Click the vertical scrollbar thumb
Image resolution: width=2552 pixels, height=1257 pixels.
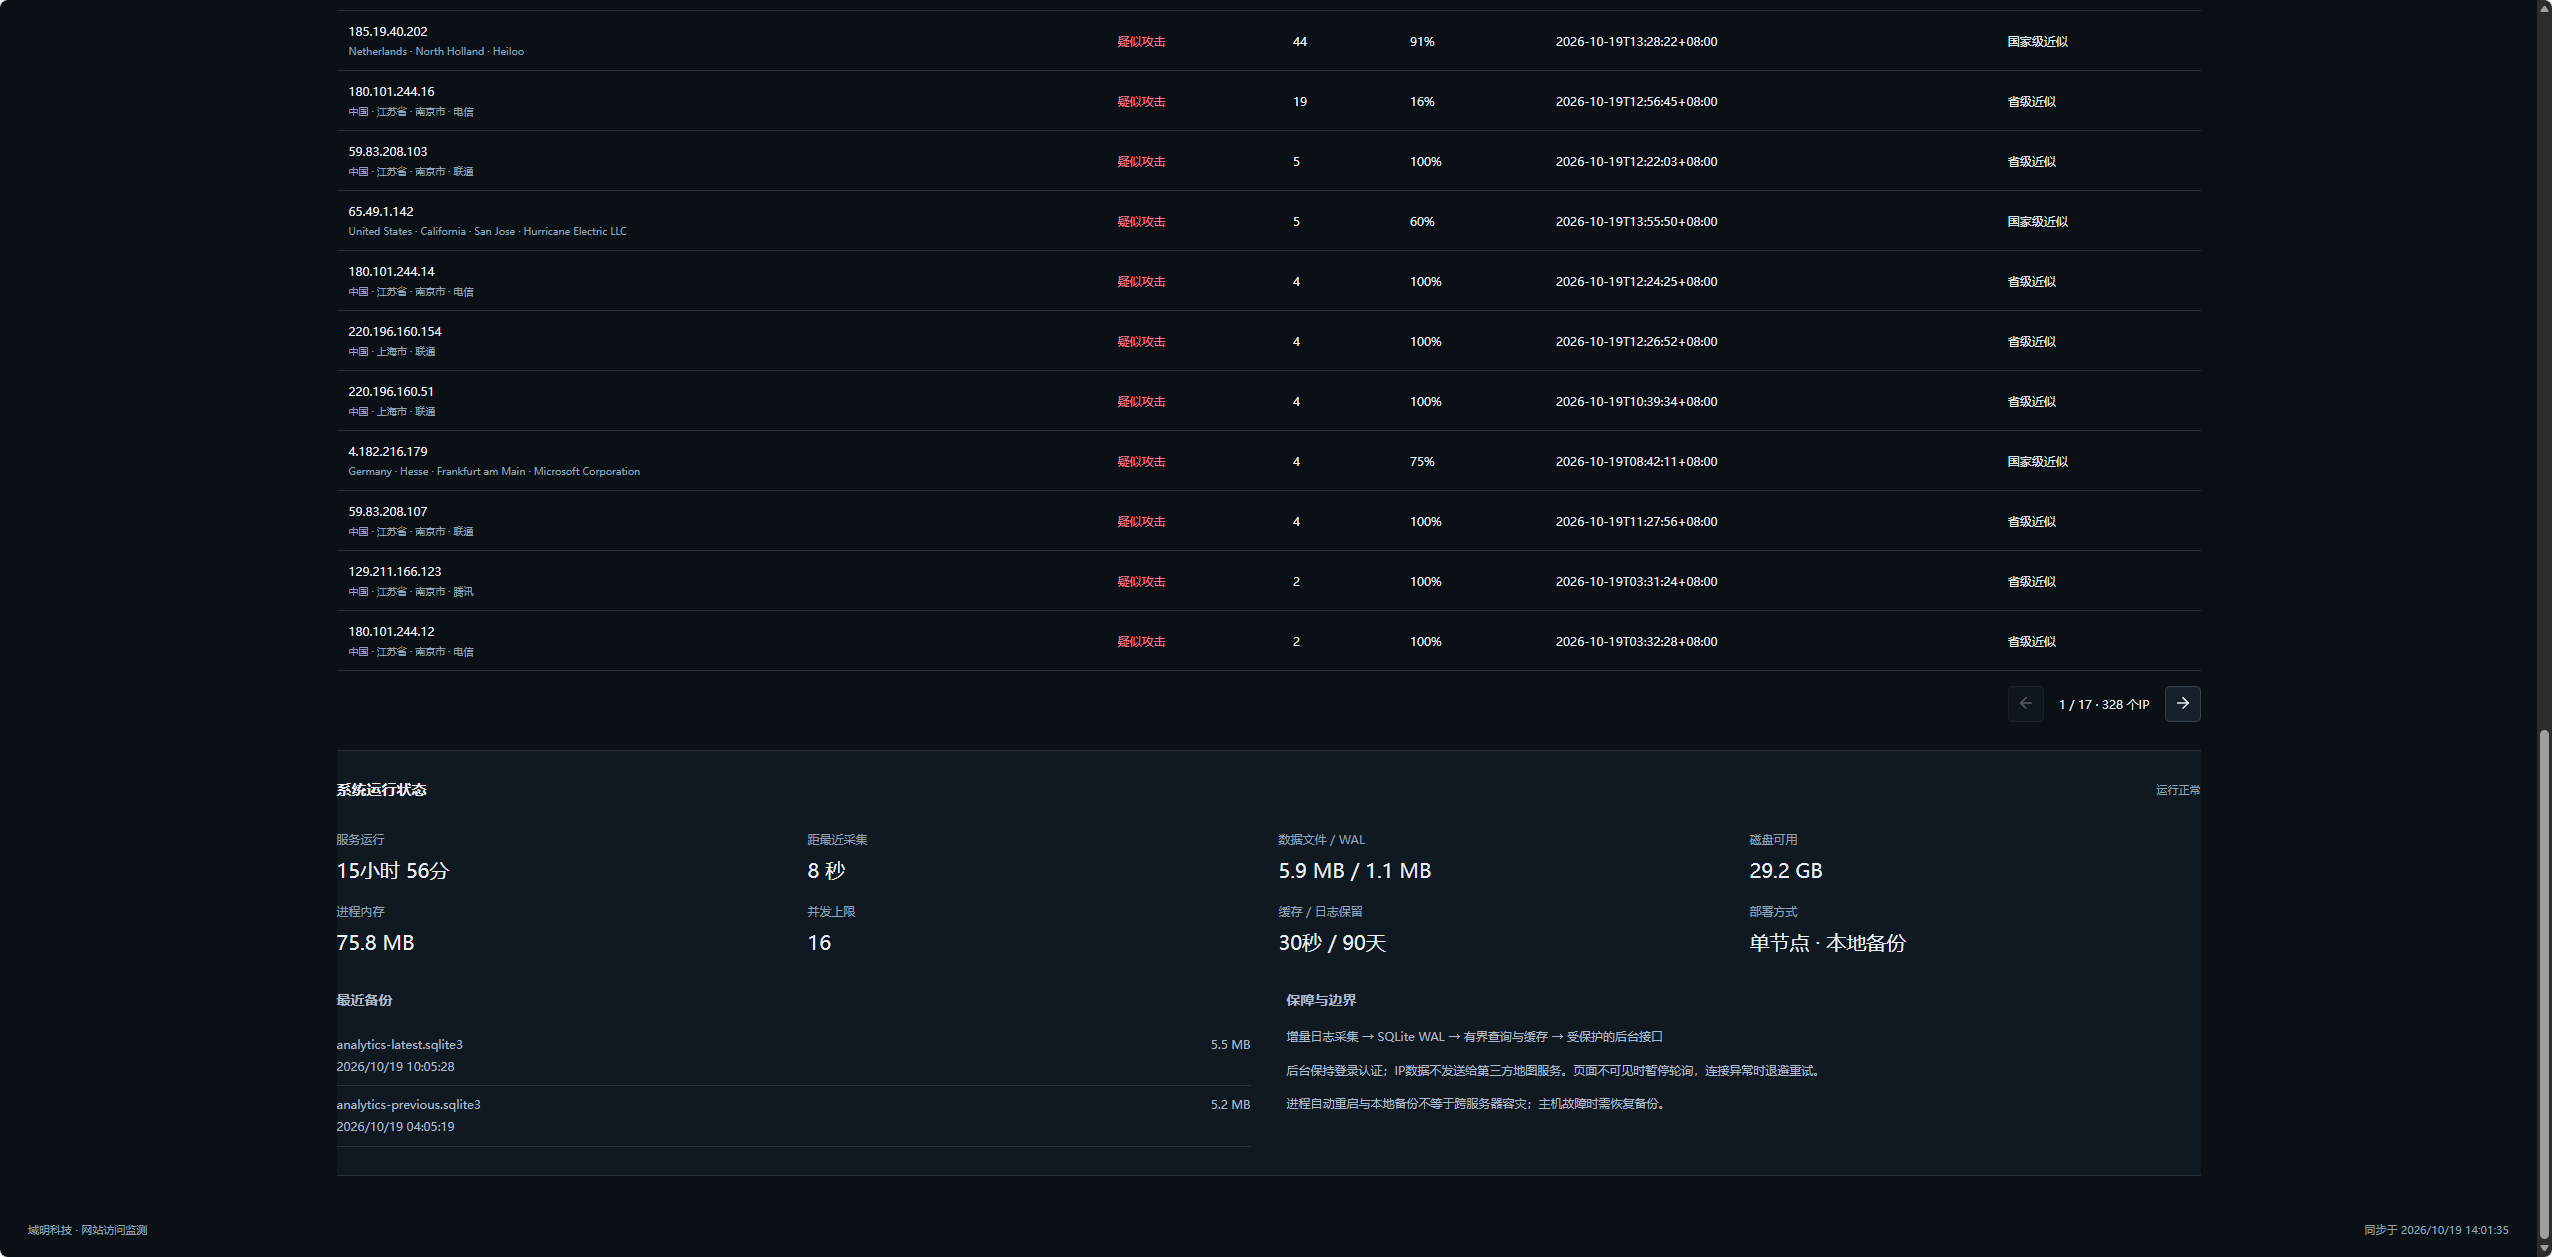tap(2544, 986)
